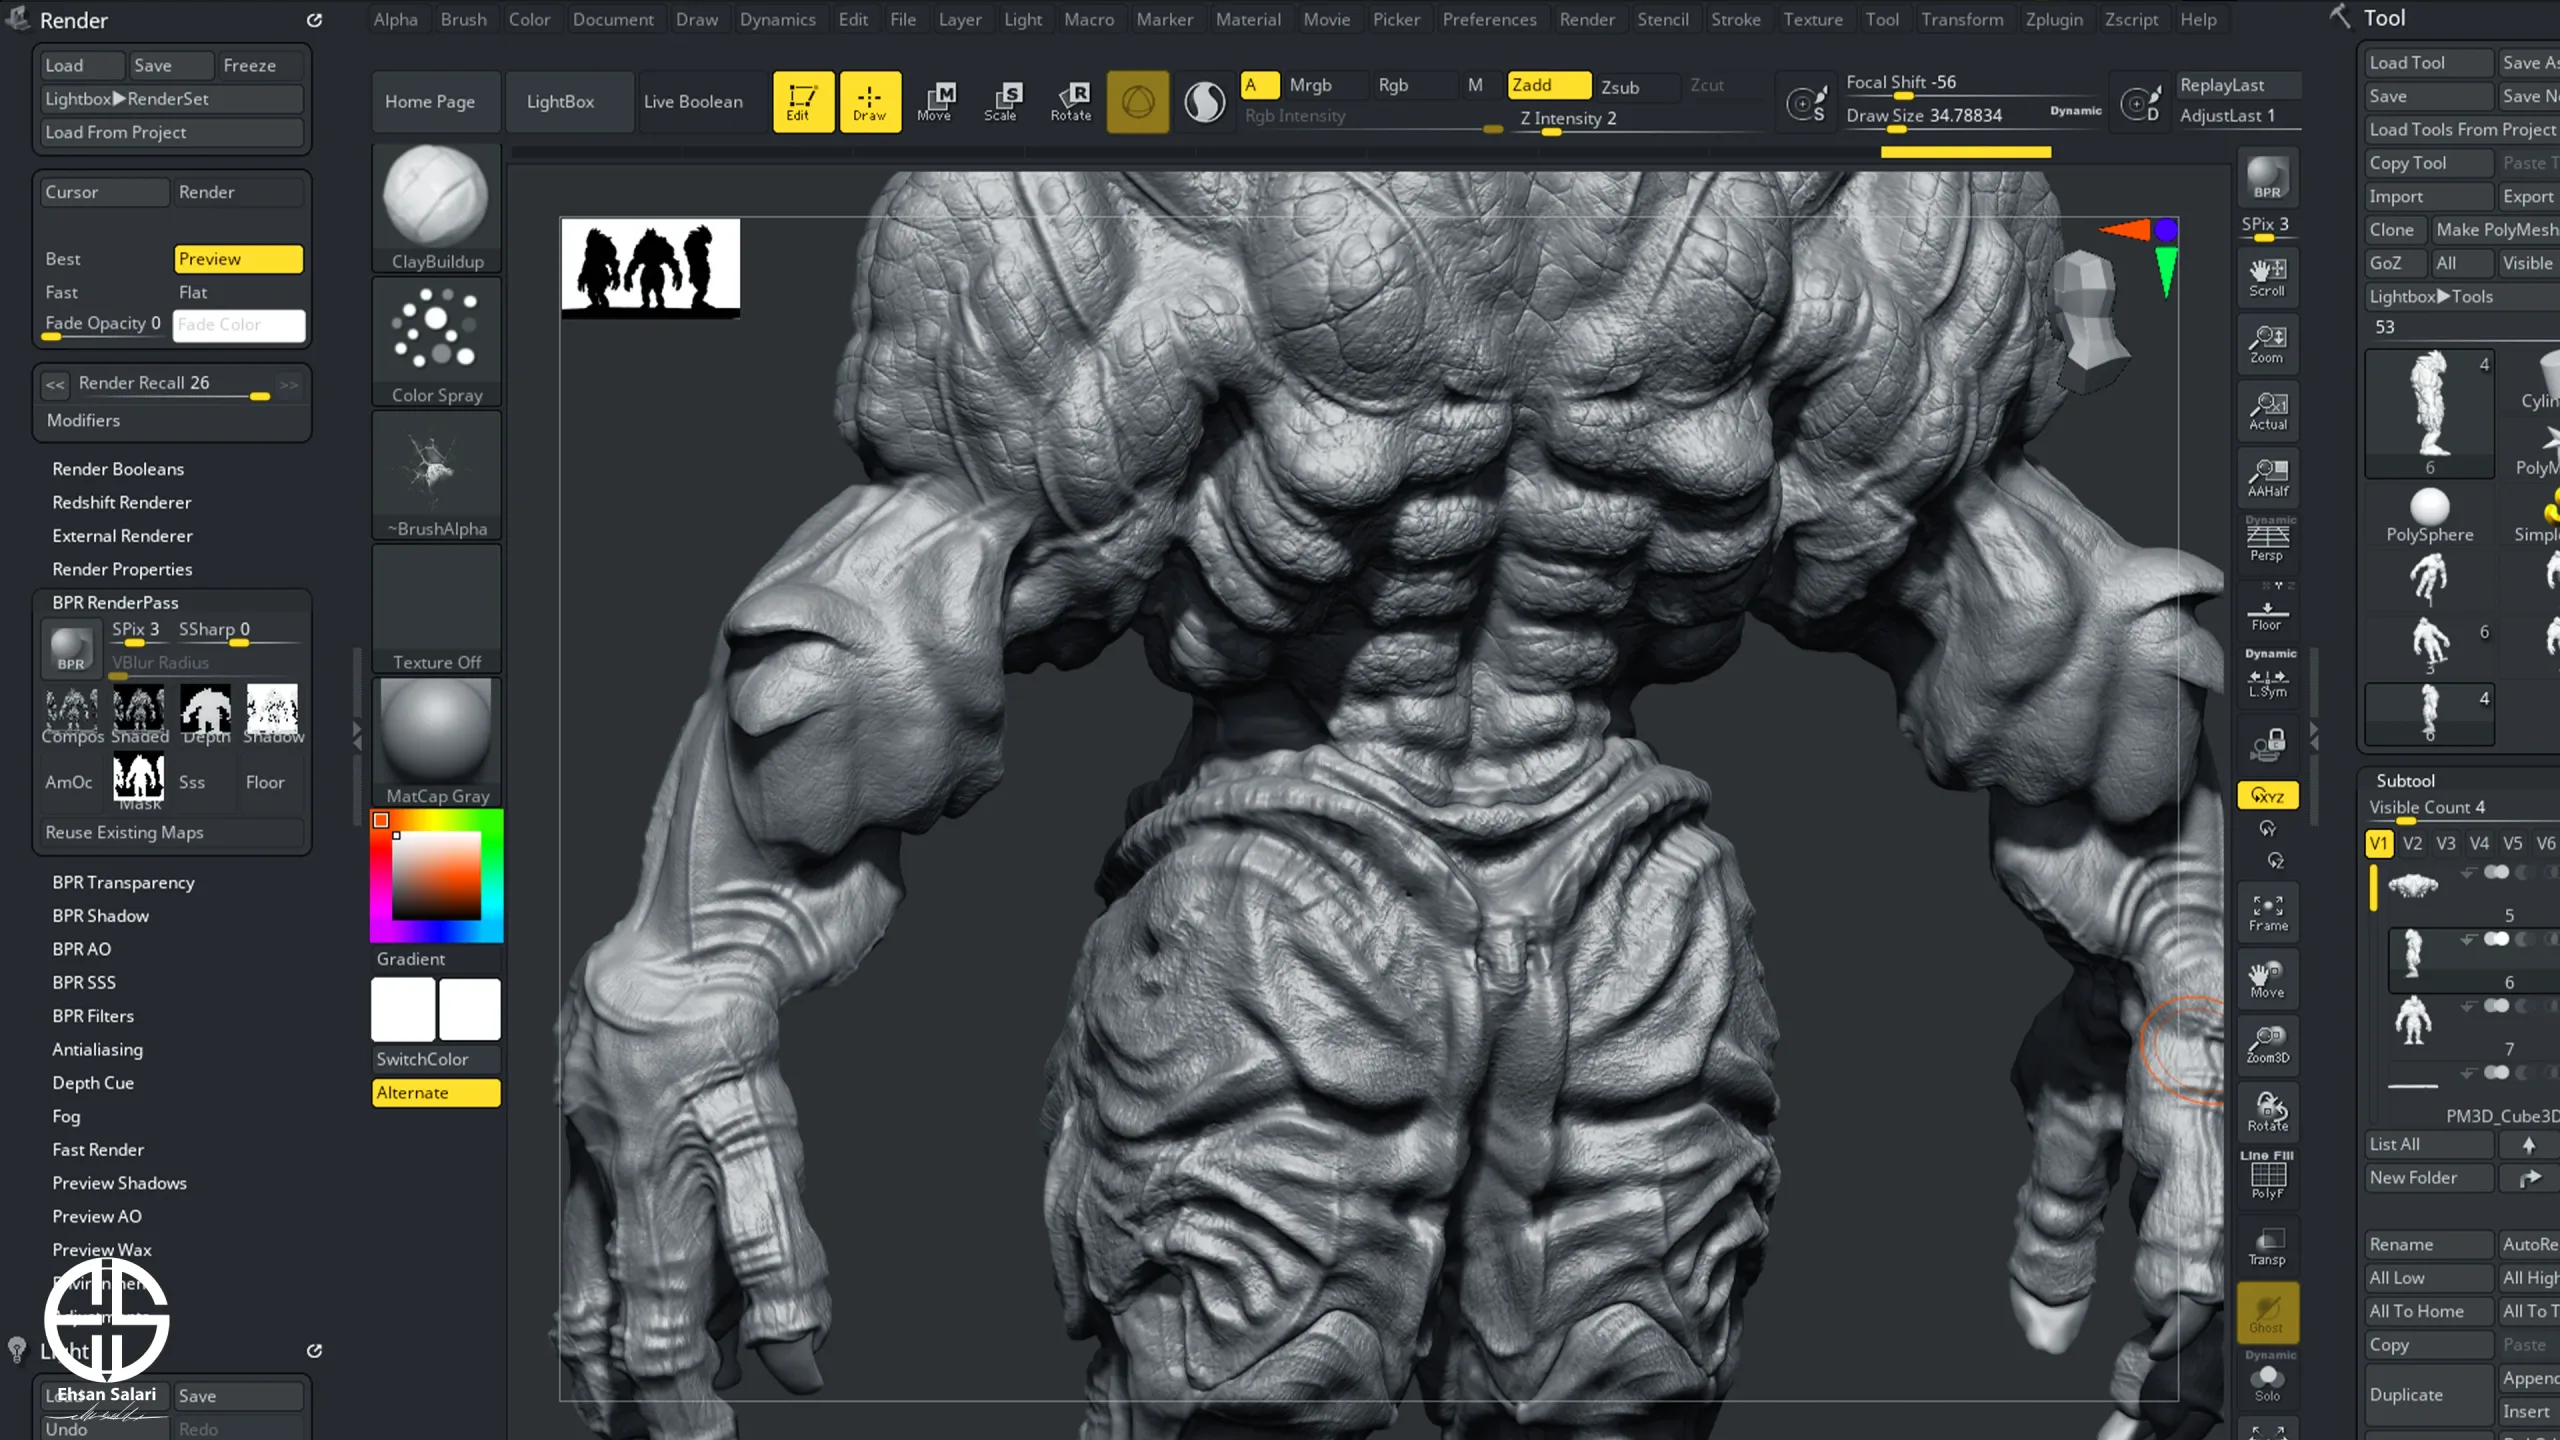This screenshot has height=1440, width=2560.
Task: Click Reuse Existing Maps button
Action: pos(171,832)
